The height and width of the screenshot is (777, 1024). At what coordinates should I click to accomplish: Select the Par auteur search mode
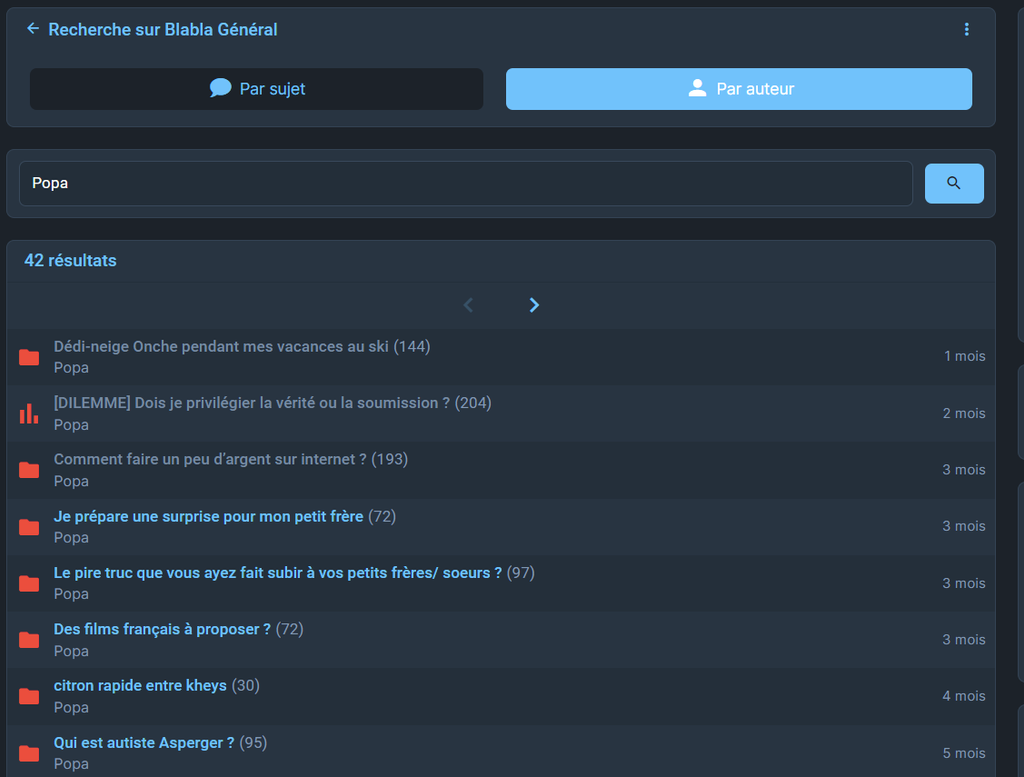pos(738,89)
